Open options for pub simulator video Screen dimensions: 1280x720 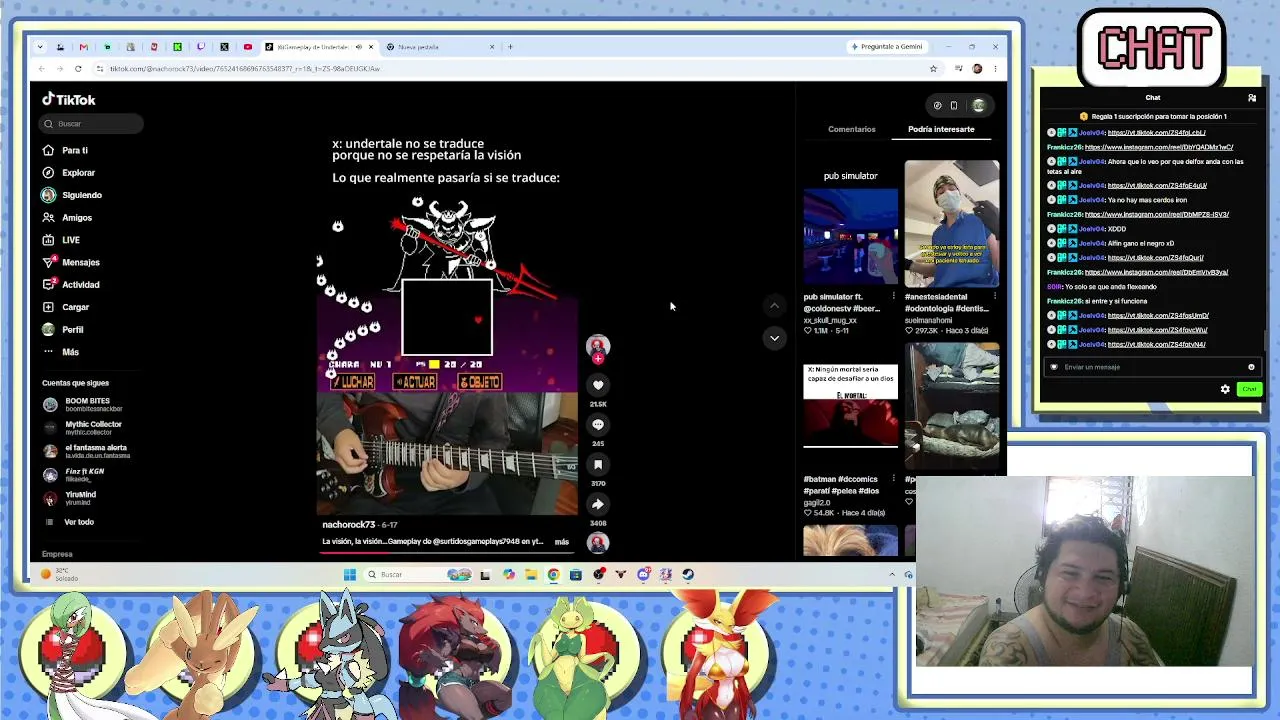coord(893,297)
